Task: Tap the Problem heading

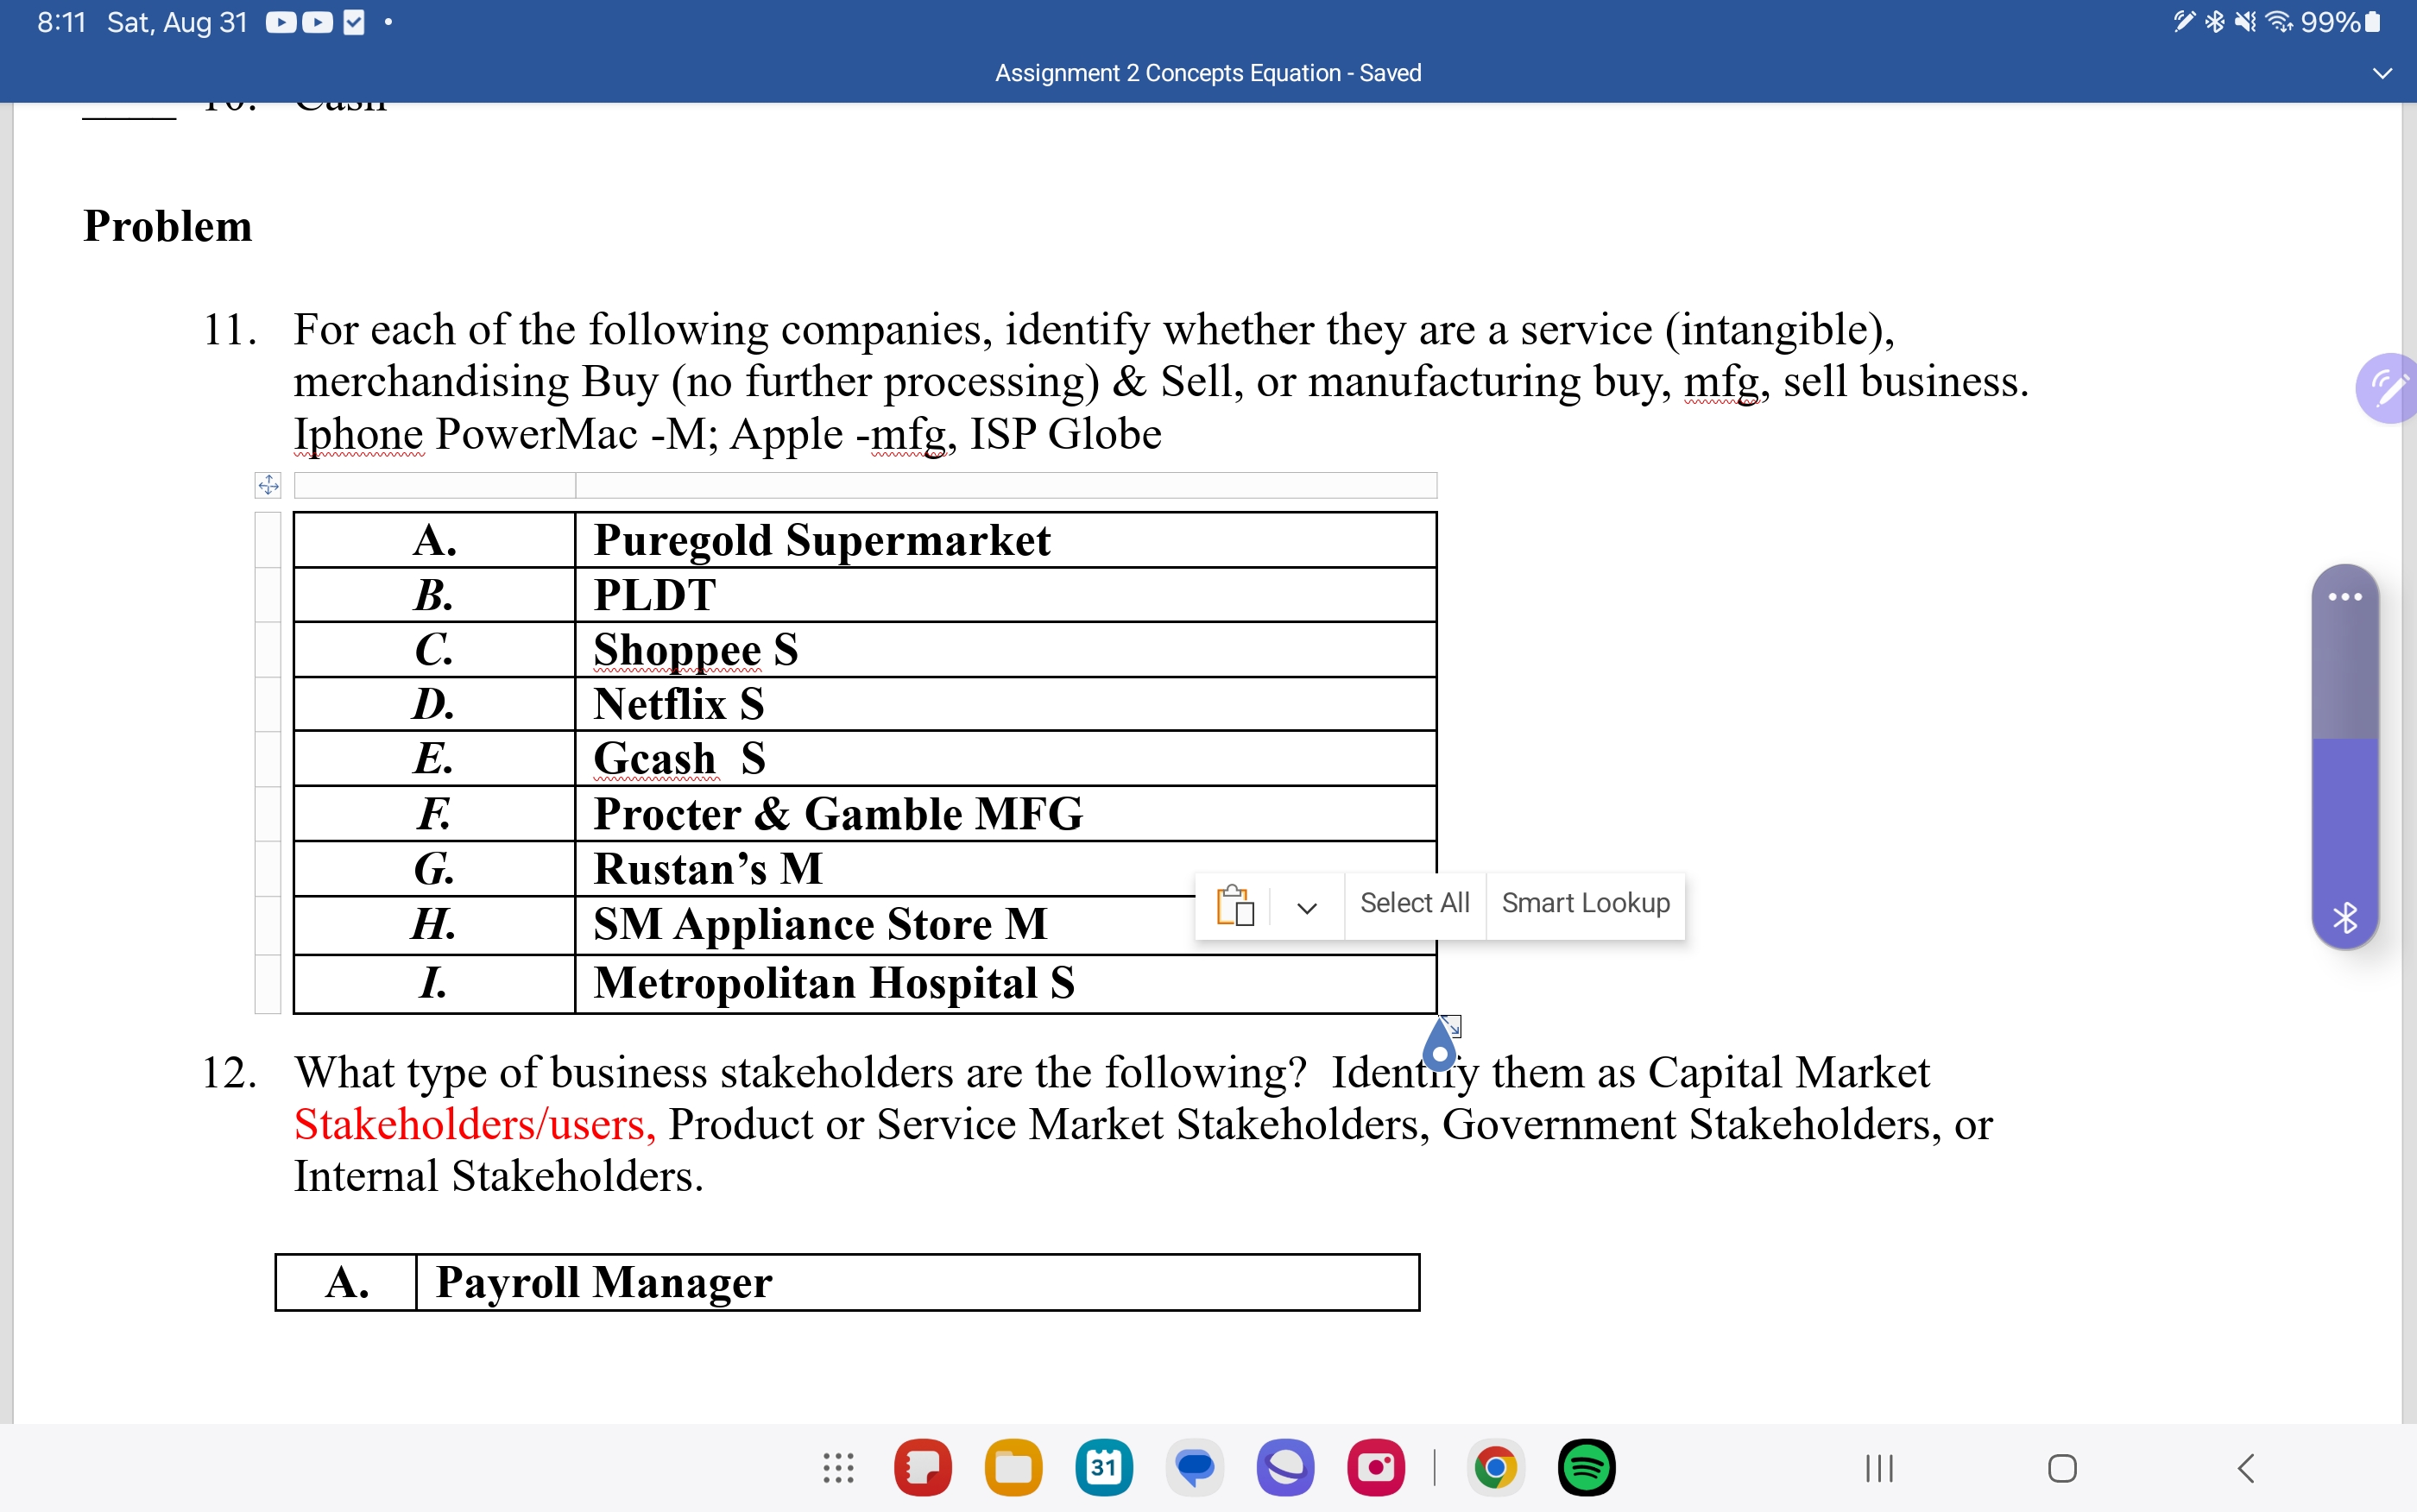Action: (167, 226)
